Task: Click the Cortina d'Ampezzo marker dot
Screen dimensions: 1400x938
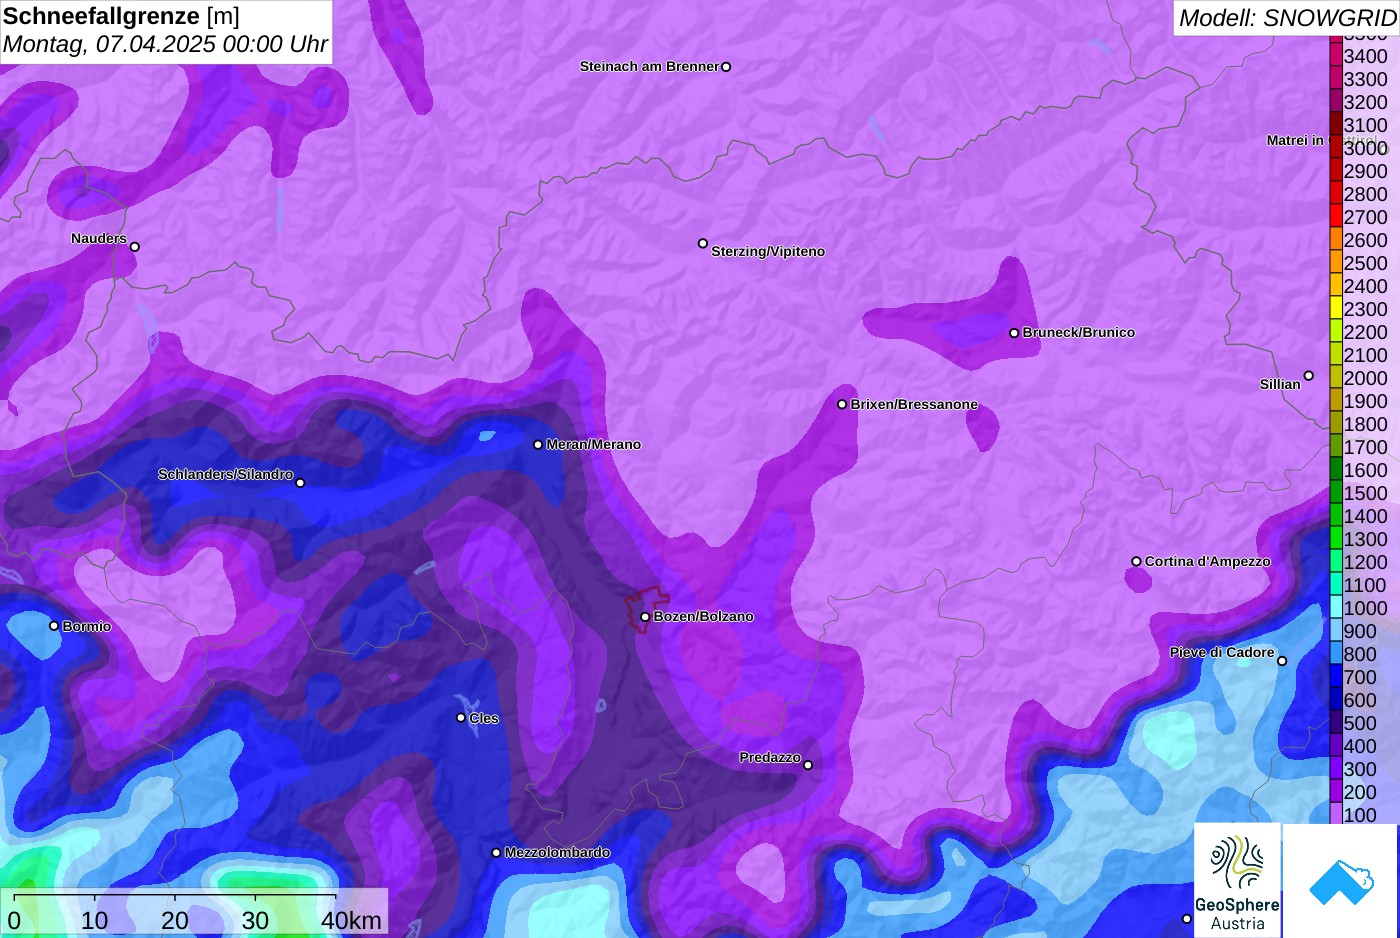Action: [1136, 561]
